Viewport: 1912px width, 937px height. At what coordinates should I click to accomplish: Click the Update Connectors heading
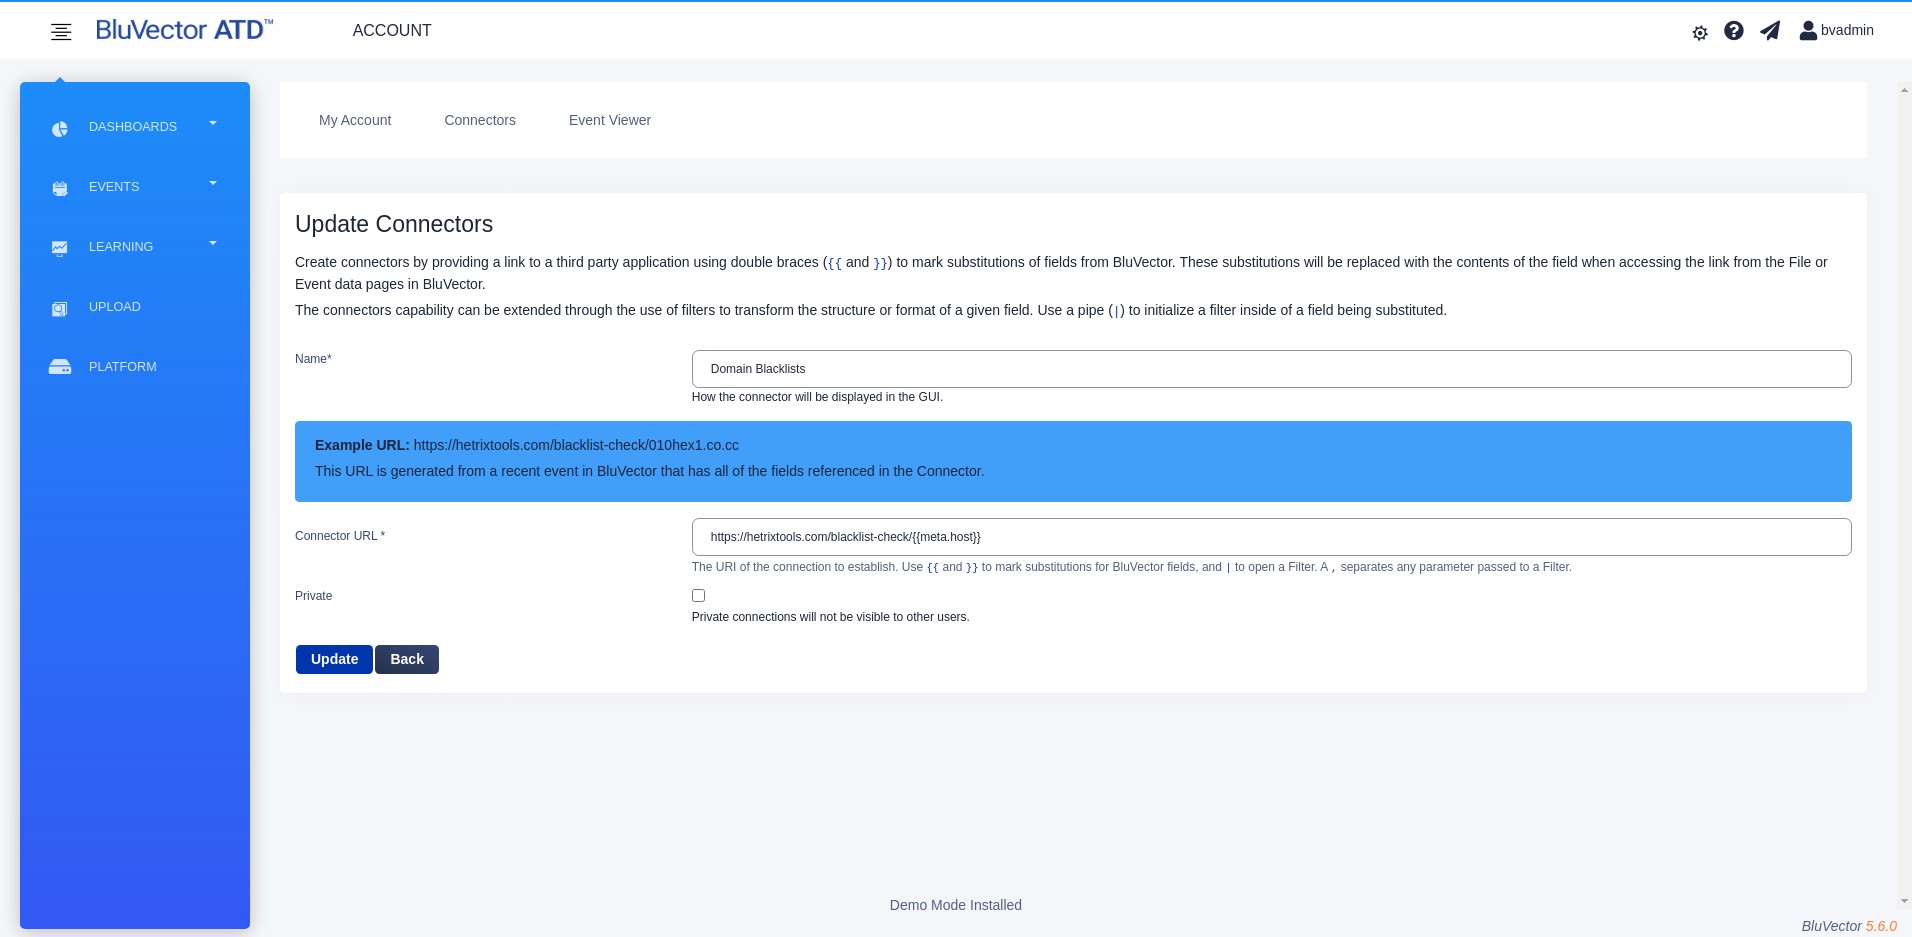coord(394,224)
